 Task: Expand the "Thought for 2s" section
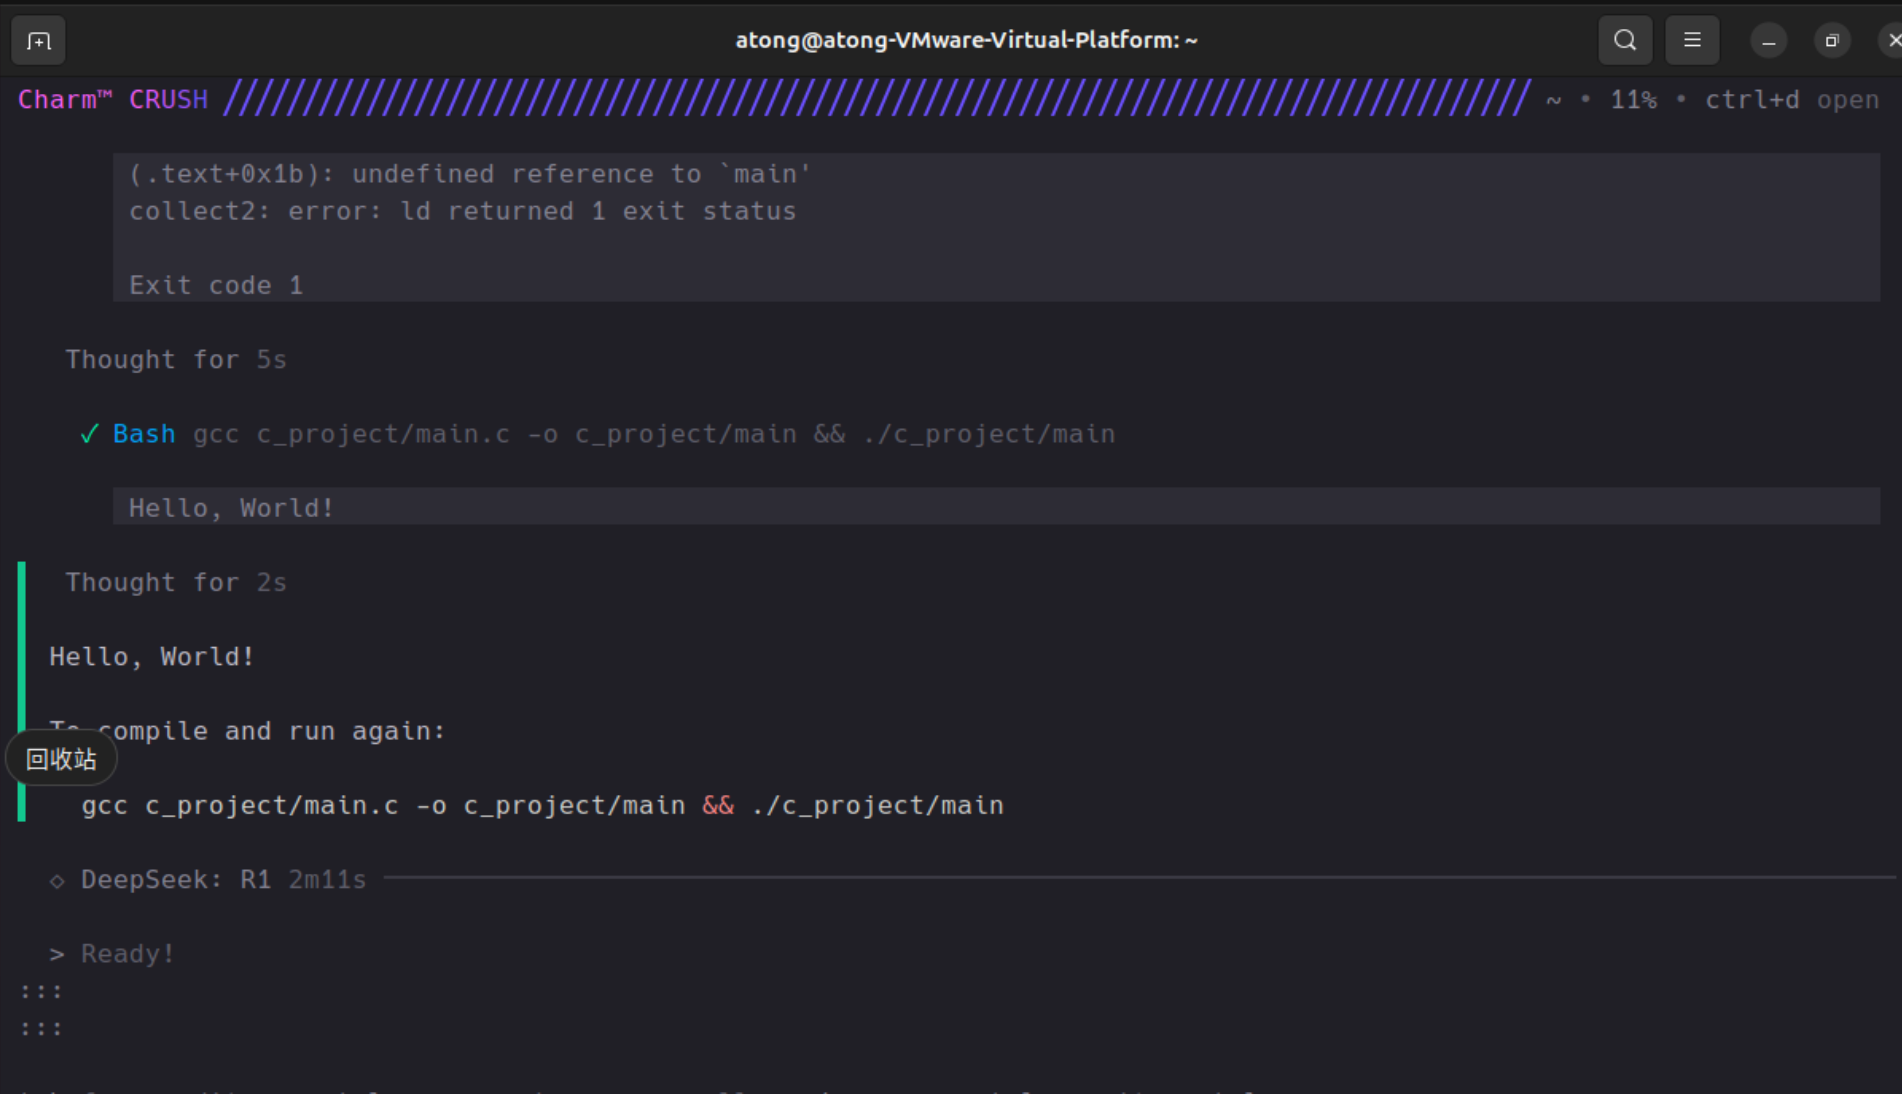point(176,583)
